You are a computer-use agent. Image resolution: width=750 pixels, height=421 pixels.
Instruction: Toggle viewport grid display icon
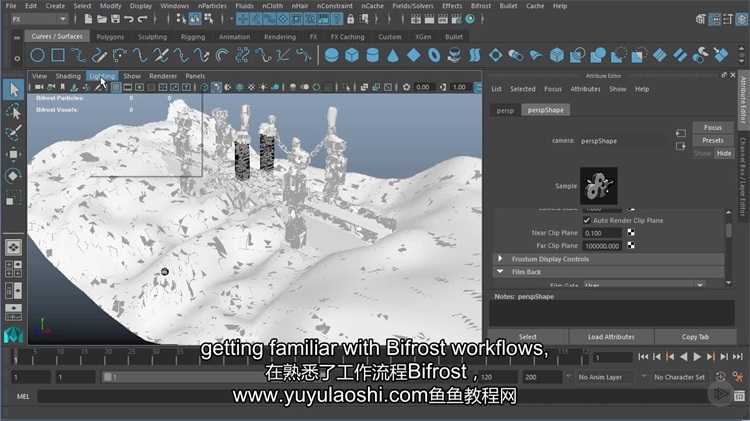pos(116,87)
